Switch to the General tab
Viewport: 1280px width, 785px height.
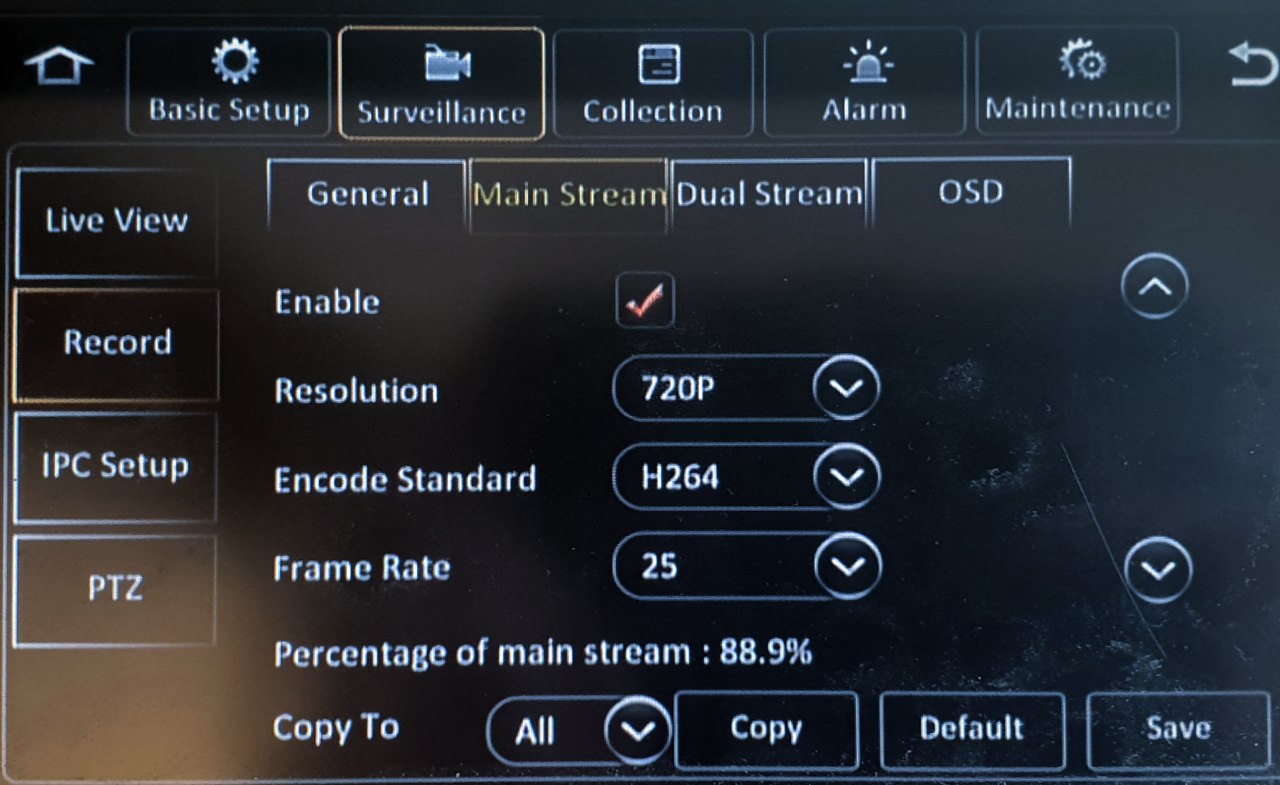pyautogui.click(x=367, y=195)
